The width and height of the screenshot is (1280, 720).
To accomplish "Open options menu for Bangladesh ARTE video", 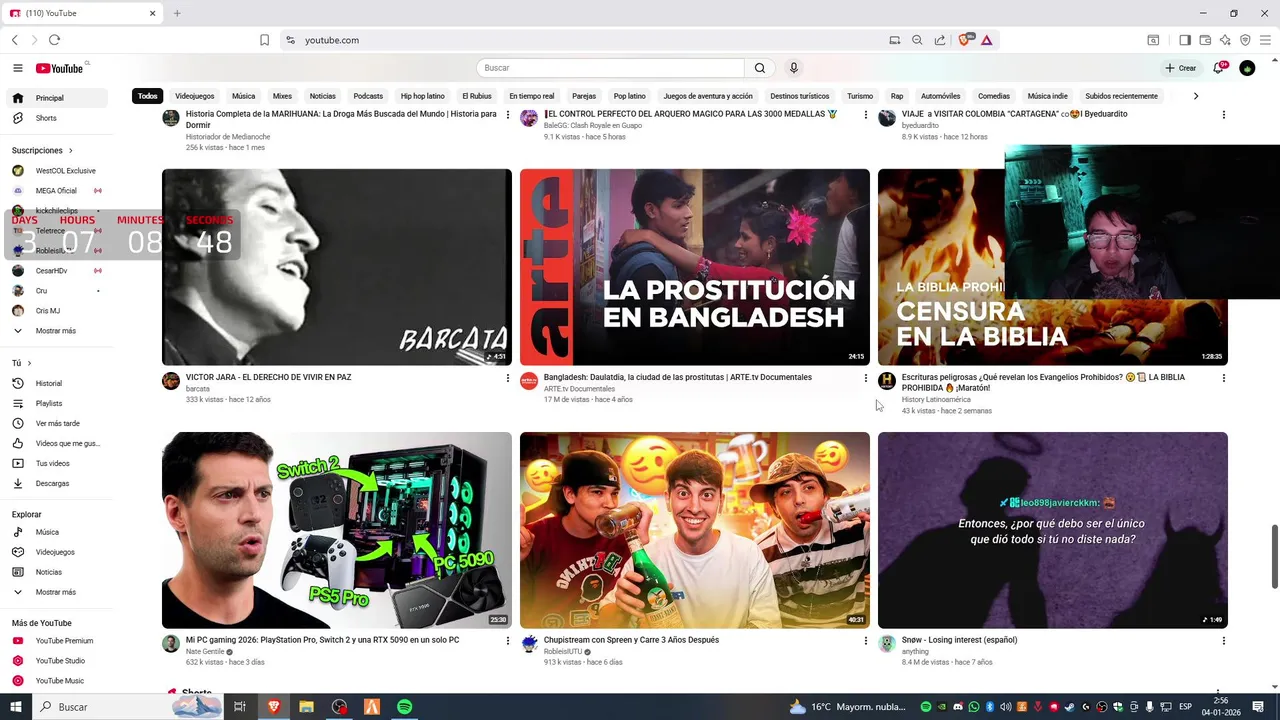I will click(x=865, y=378).
